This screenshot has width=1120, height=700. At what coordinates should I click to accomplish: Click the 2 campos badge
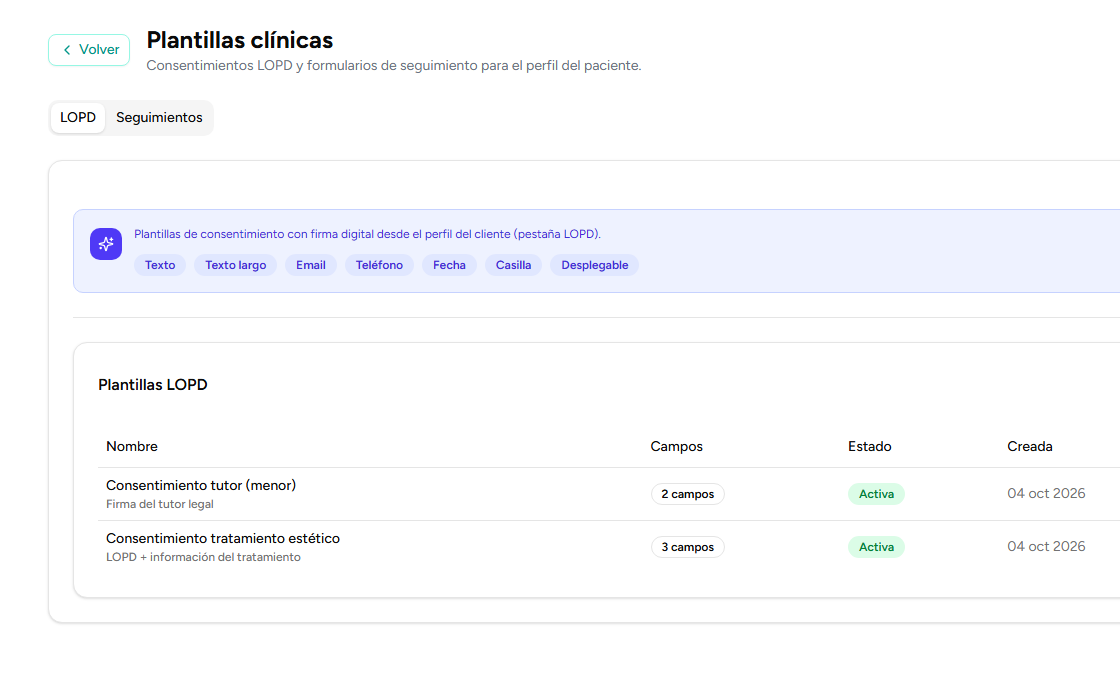coord(688,494)
